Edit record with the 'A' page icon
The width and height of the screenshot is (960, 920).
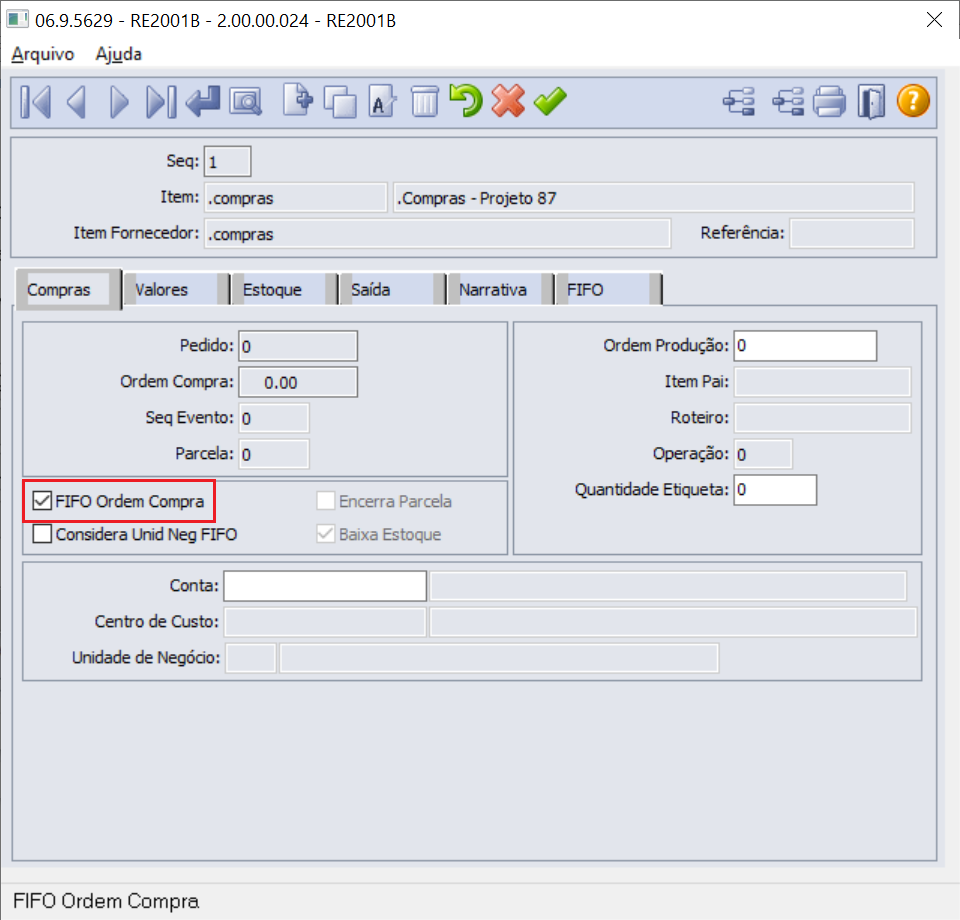click(382, 100)
